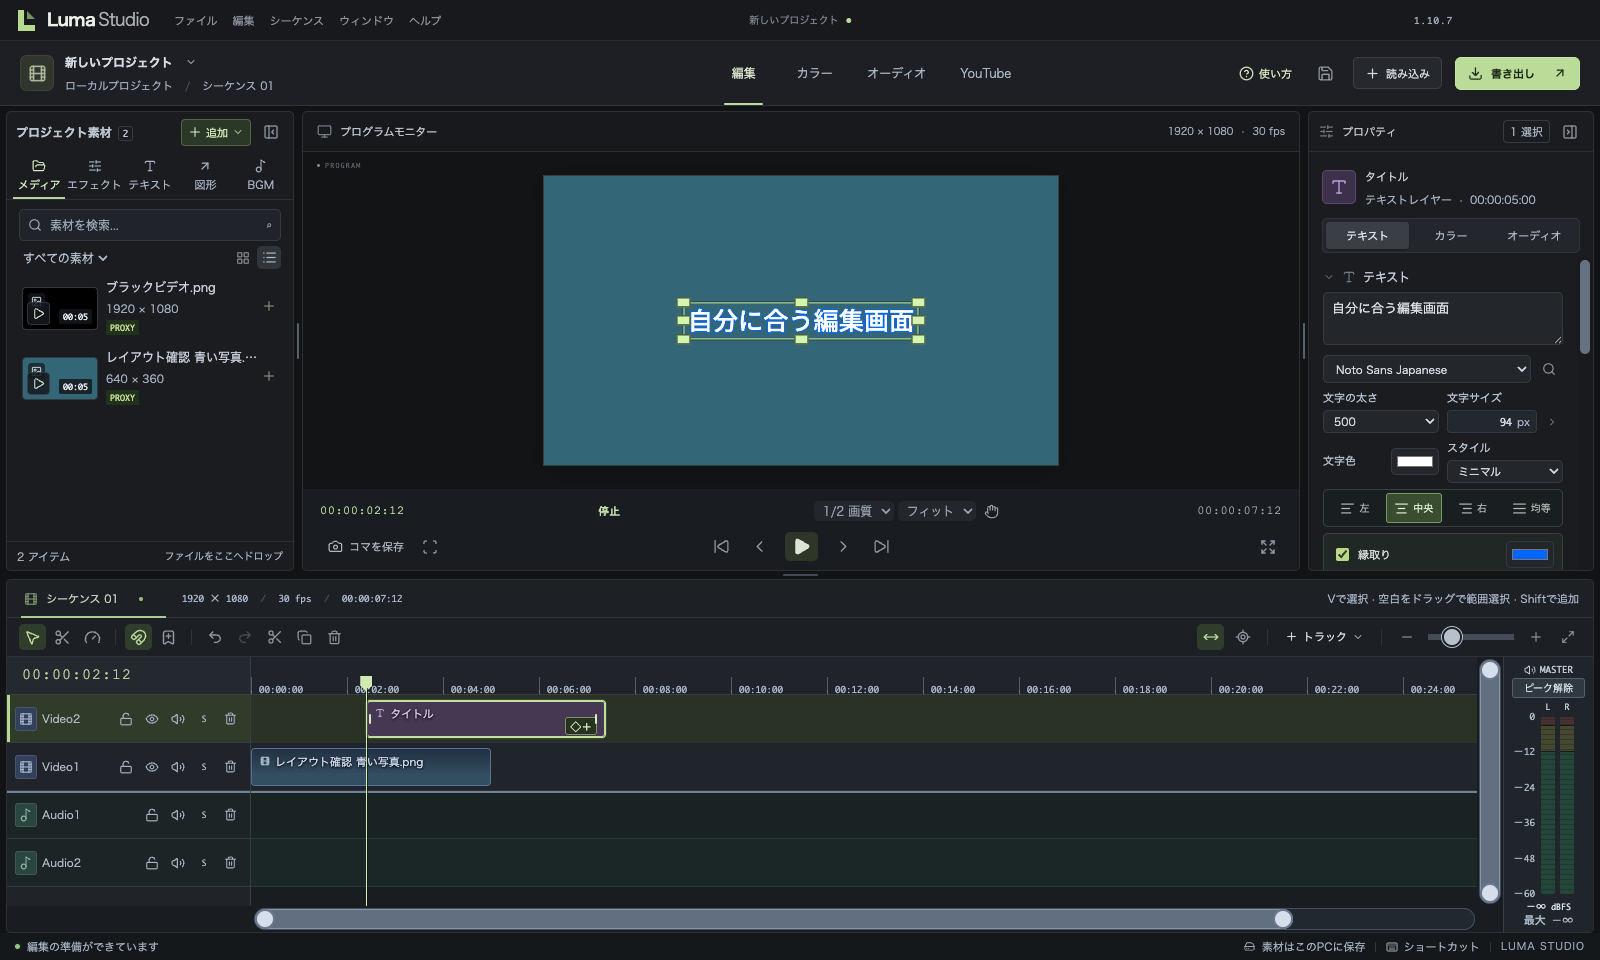Open the YouTube workspace tab
The height and width of the screenshot is (960, 1600).
tap(985, 73)
